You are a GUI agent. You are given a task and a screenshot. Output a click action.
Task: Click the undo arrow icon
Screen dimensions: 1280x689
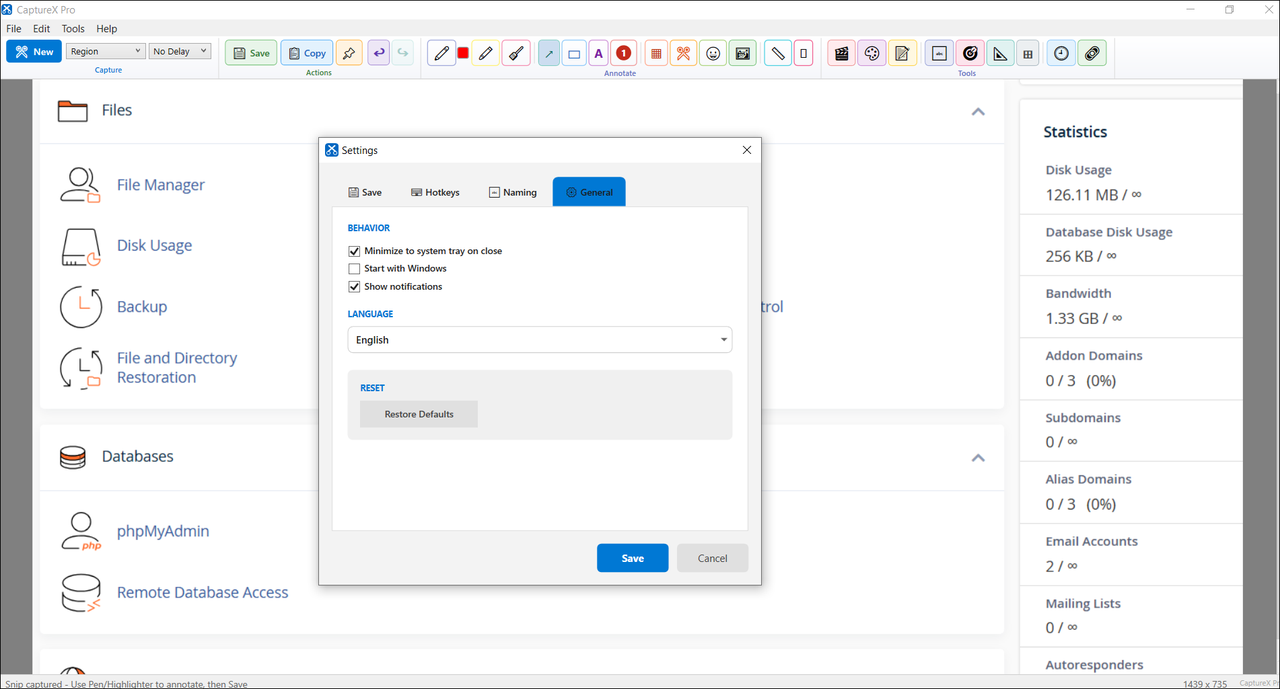[378, 53]
